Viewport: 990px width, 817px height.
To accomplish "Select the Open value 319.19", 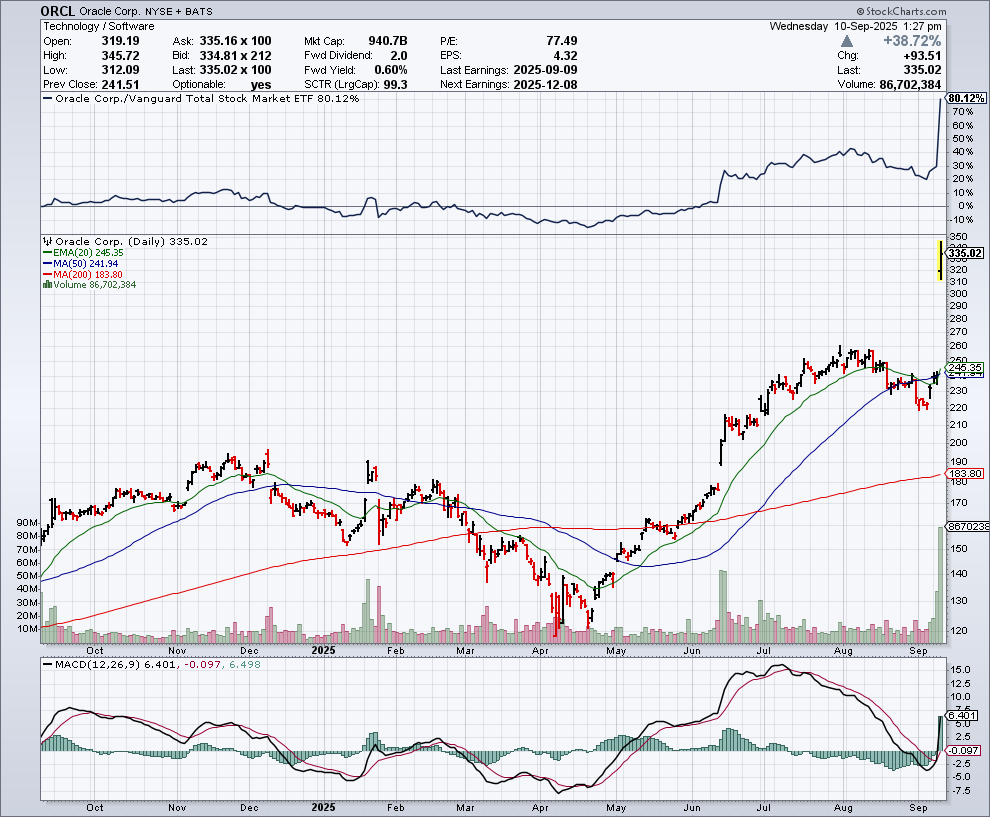I will coord(121,41).
